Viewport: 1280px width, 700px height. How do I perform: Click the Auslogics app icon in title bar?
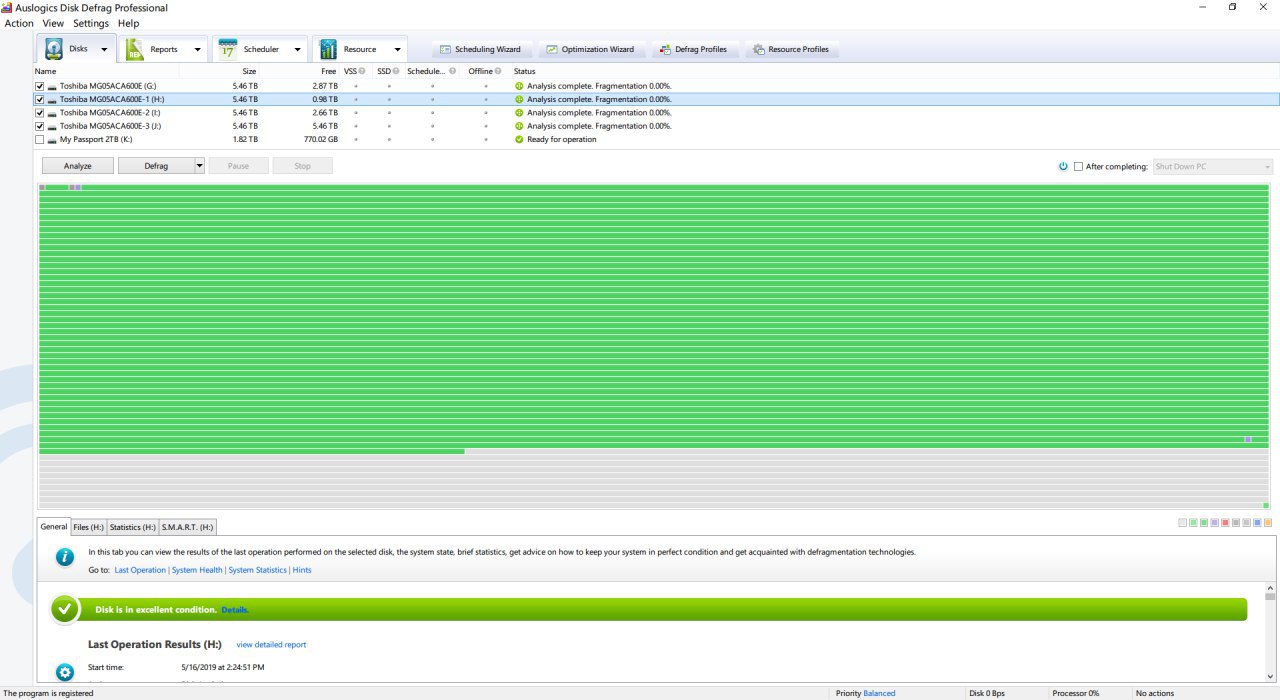(x=7, y=7)
